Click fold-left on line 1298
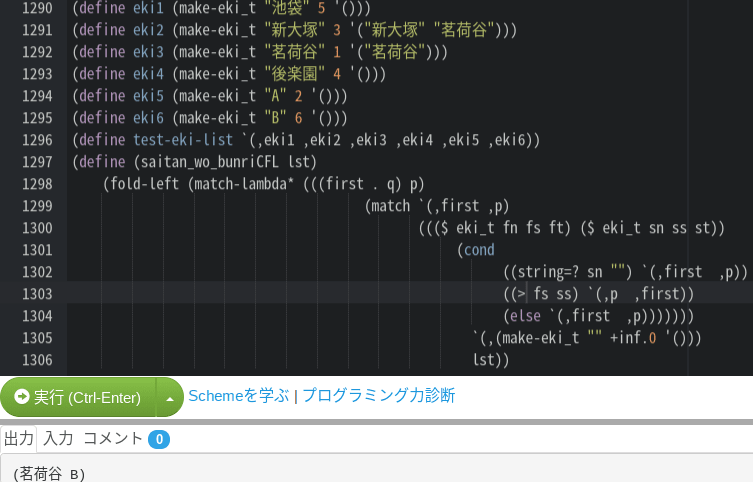 [145, 184]
